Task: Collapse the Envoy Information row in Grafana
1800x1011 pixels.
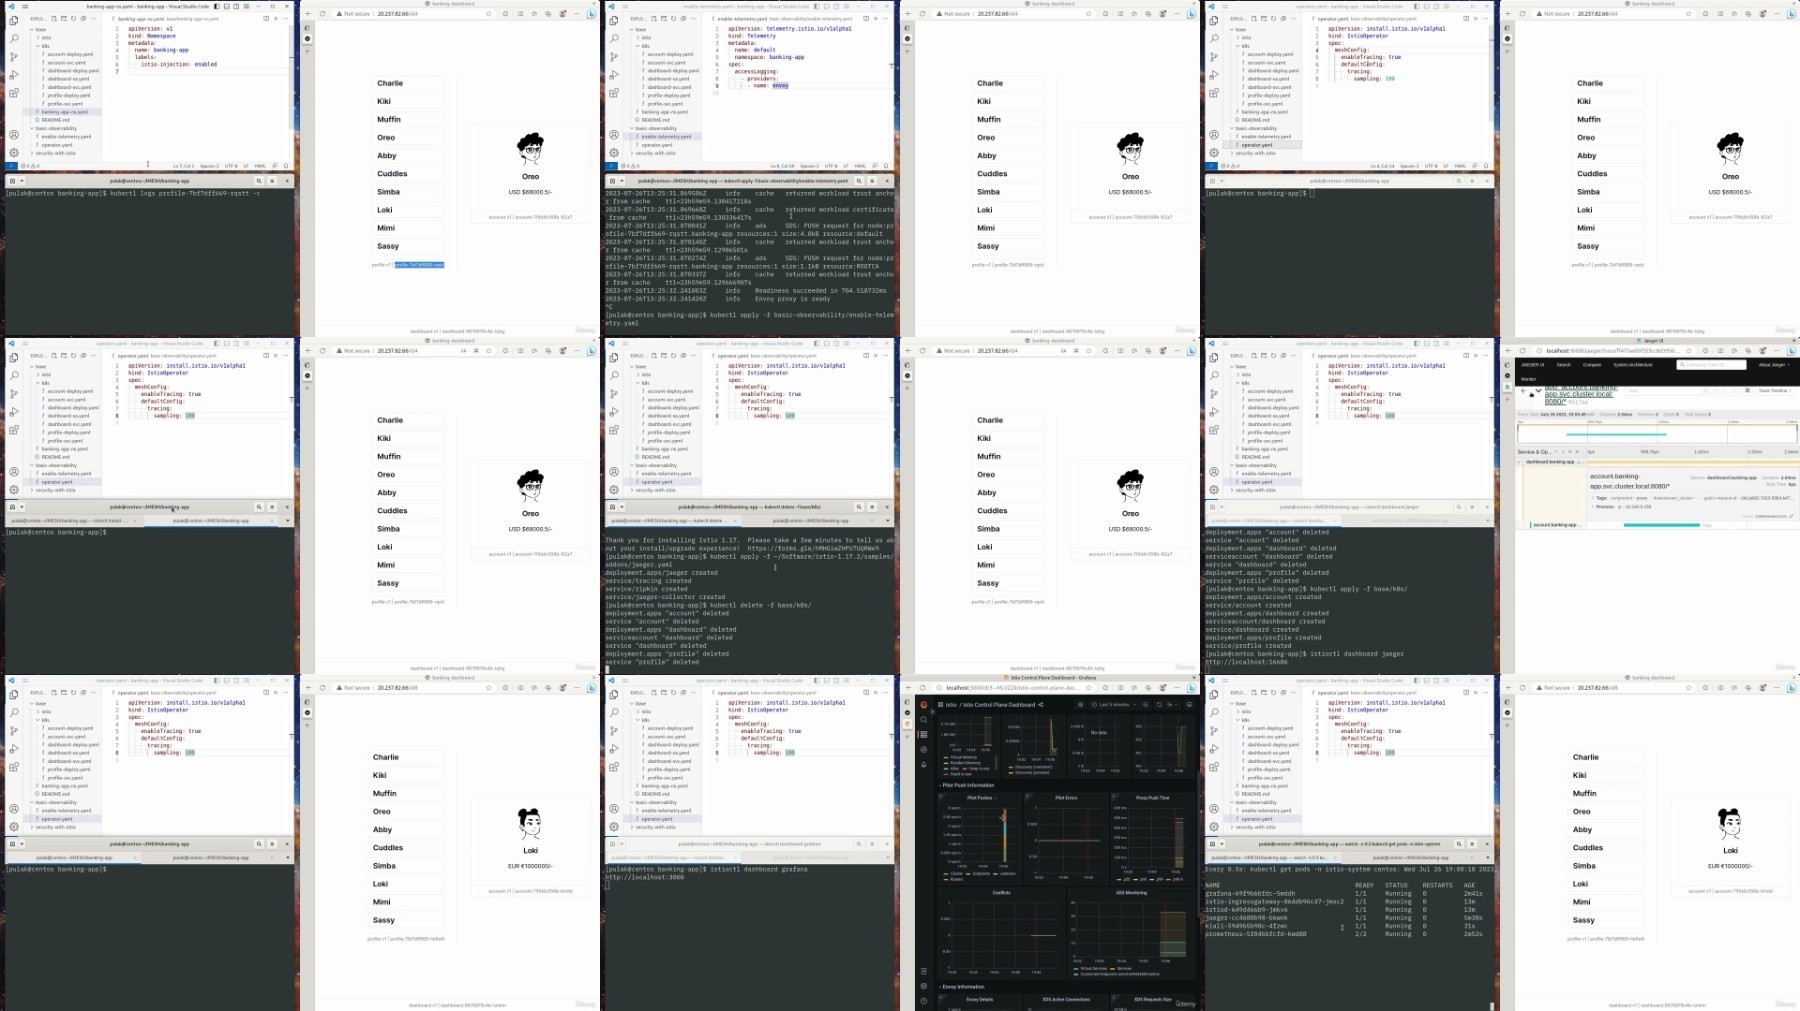Action: pyautogui.click(x=963, y=986)
